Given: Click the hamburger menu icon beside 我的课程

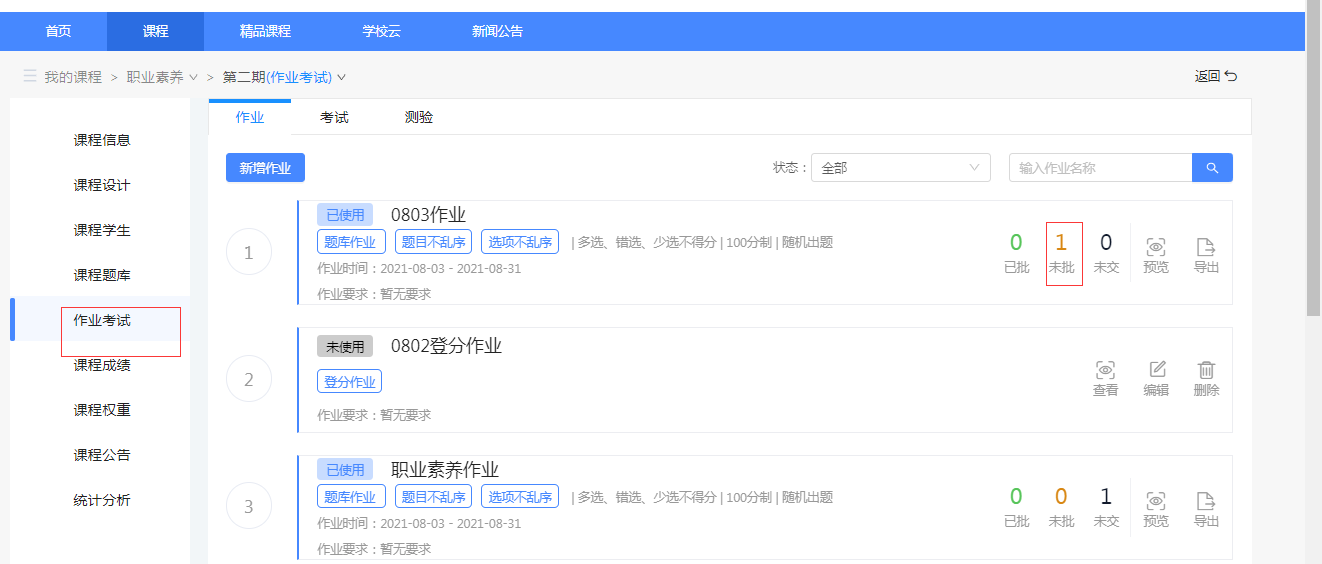Looking at the screenshot, I should 30,76.
